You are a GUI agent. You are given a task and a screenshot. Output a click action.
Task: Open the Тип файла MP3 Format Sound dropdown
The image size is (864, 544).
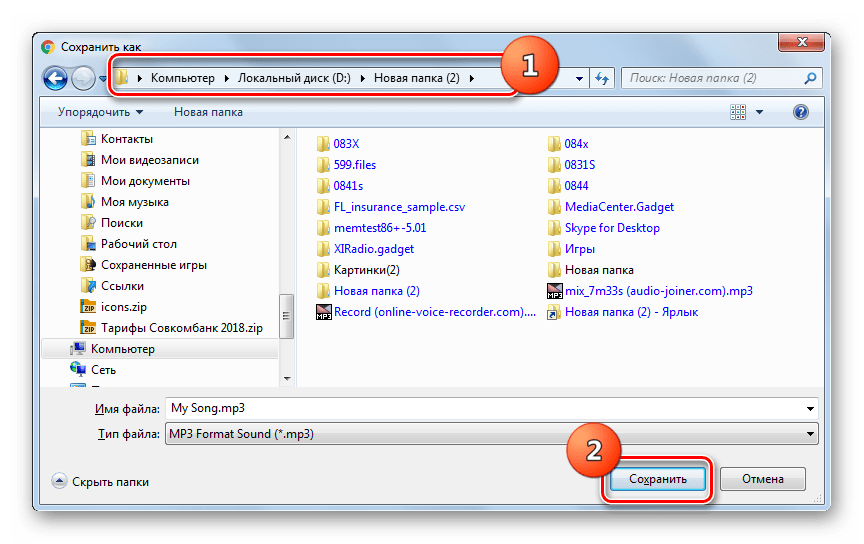click(492, 434)
